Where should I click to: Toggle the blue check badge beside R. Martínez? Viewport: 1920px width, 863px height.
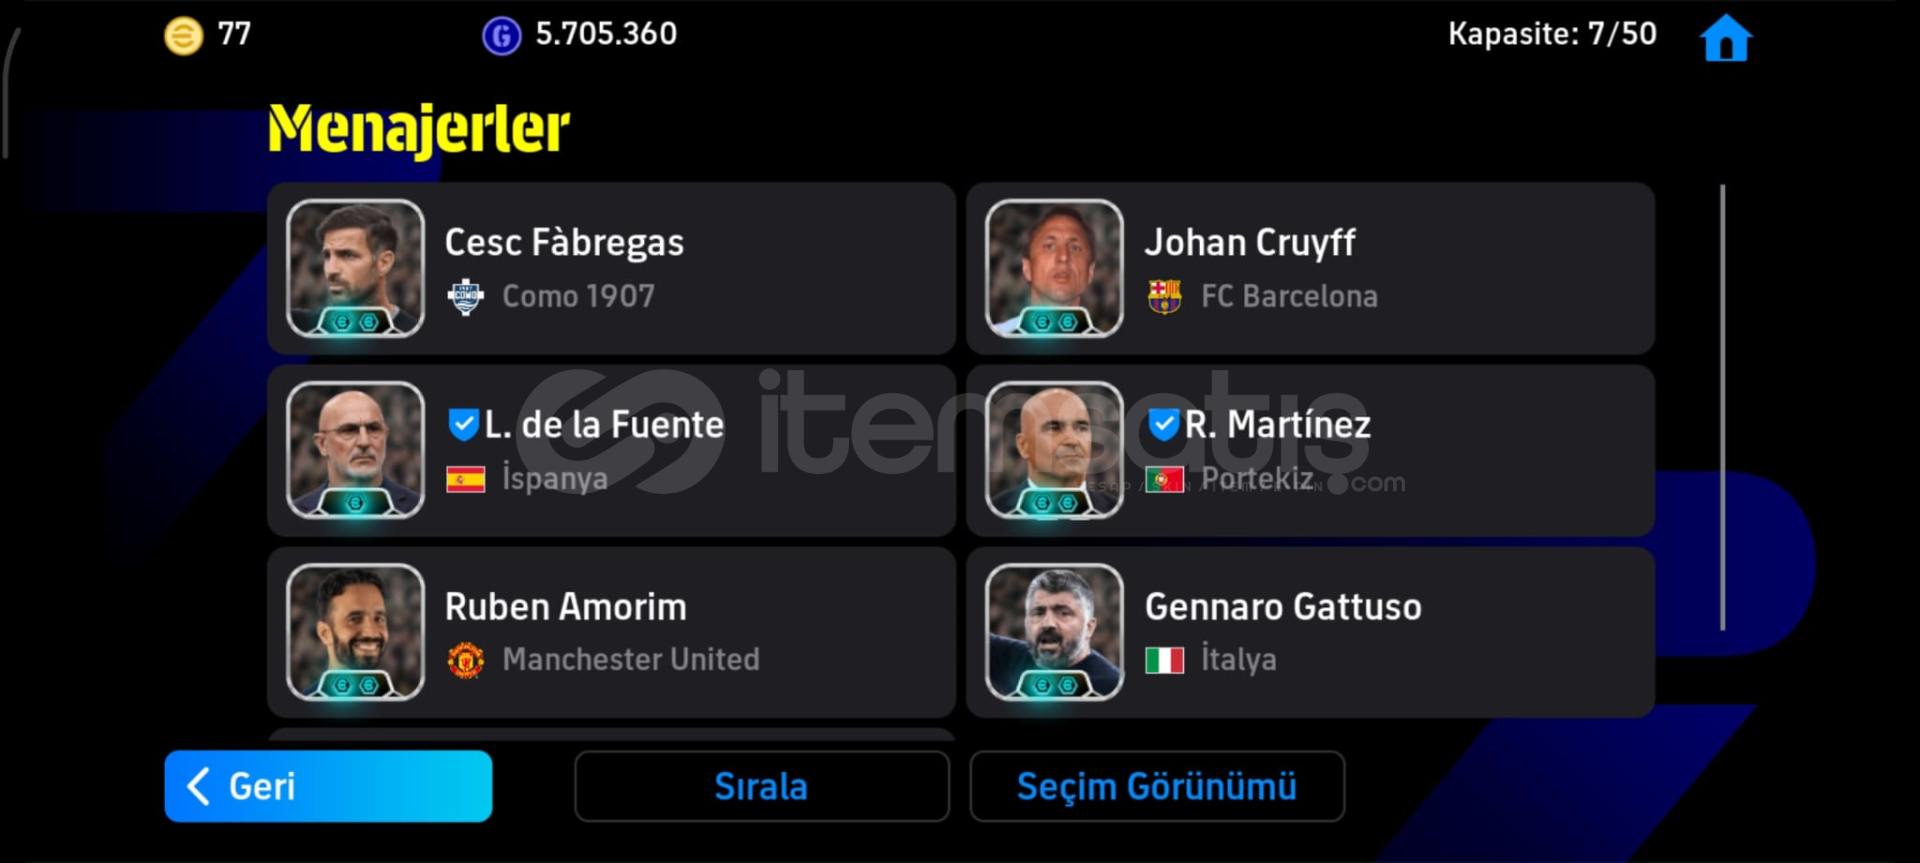pyautogui.click(x=1163, y=425)
